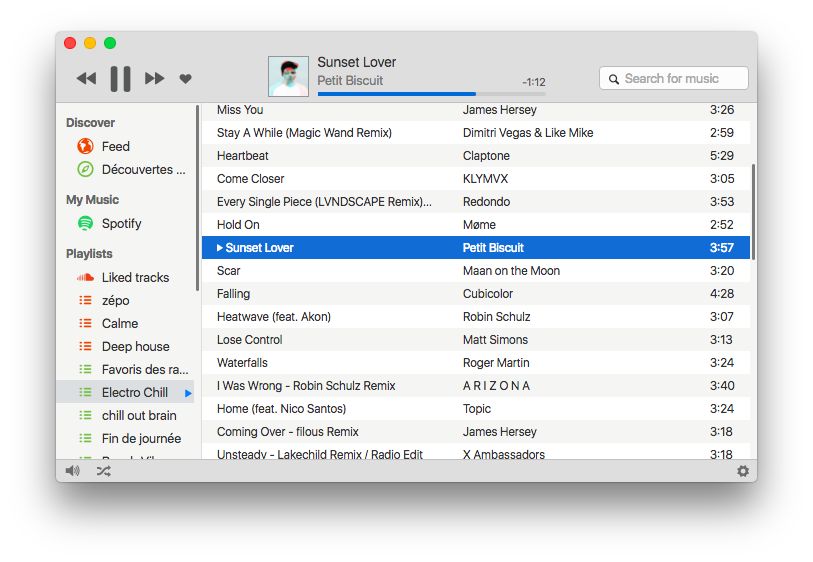Click artist Dimitri Vegas & Like Mike
The image size is (813, 562).
(x=528, y=133)
